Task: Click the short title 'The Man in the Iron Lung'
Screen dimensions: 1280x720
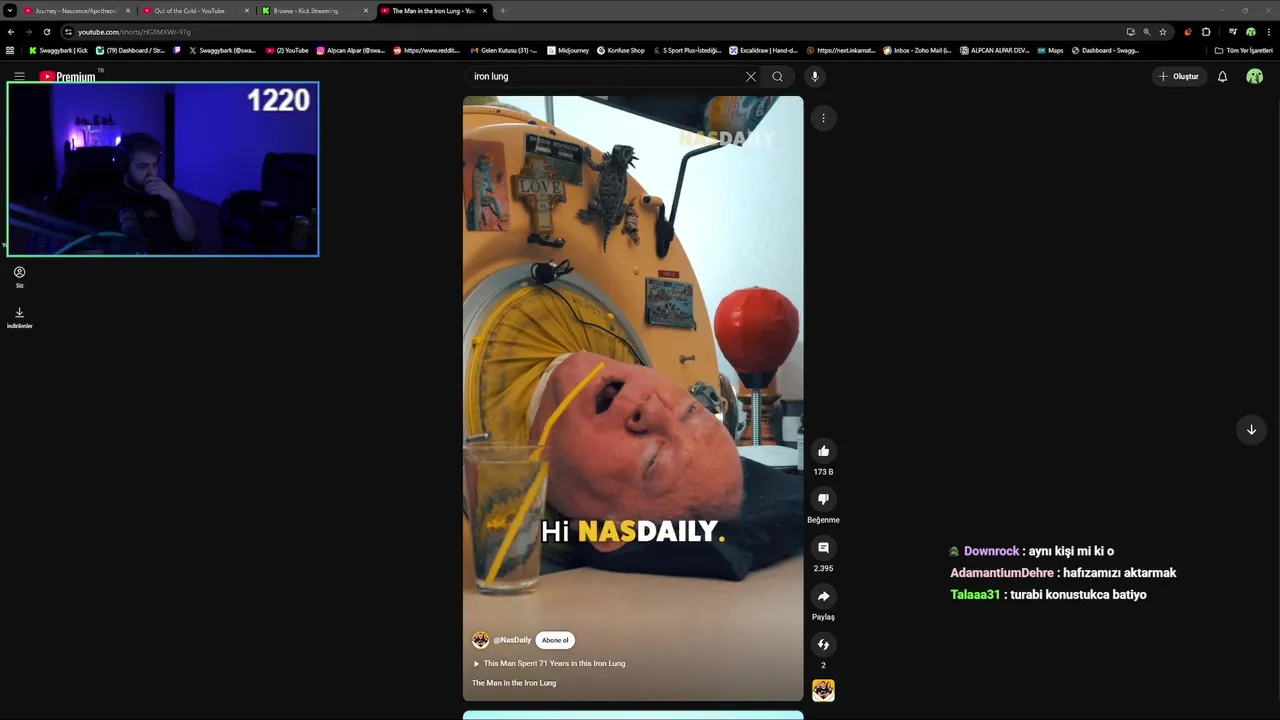Action: pyautogui.click(x=514, y=683)
